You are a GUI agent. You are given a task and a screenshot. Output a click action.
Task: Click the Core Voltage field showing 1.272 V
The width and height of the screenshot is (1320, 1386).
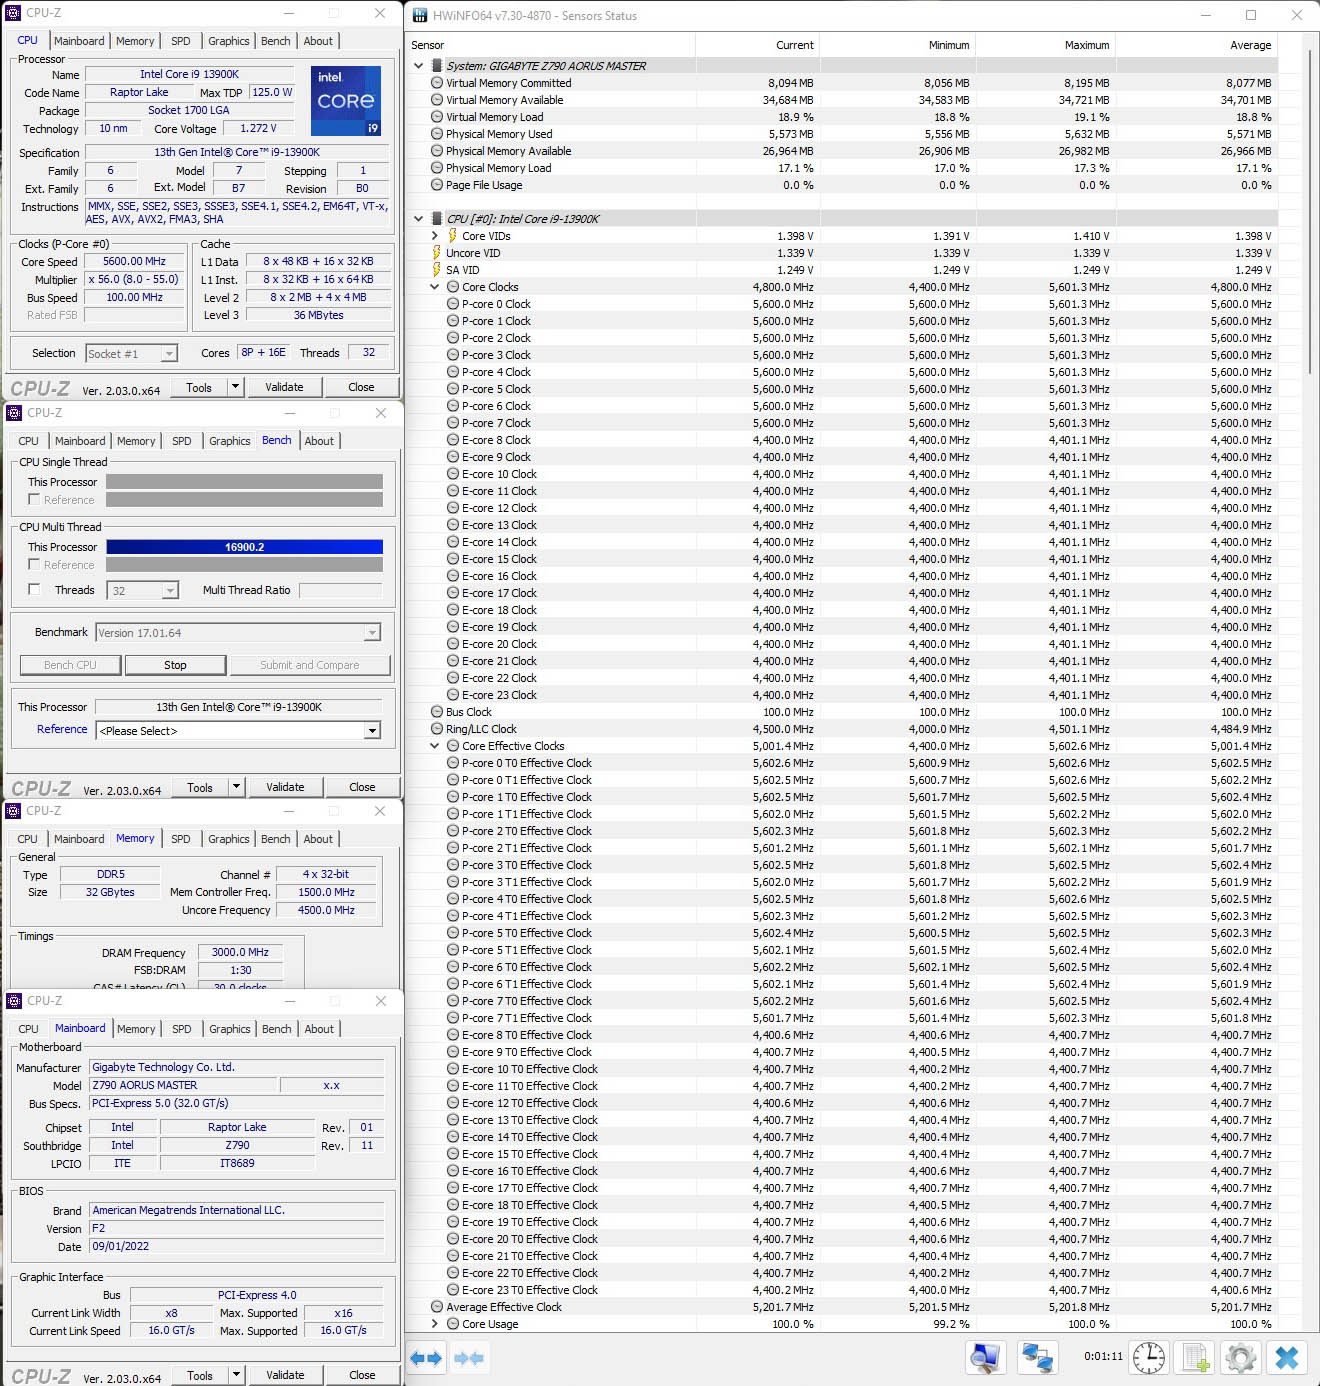coord(258,129)
